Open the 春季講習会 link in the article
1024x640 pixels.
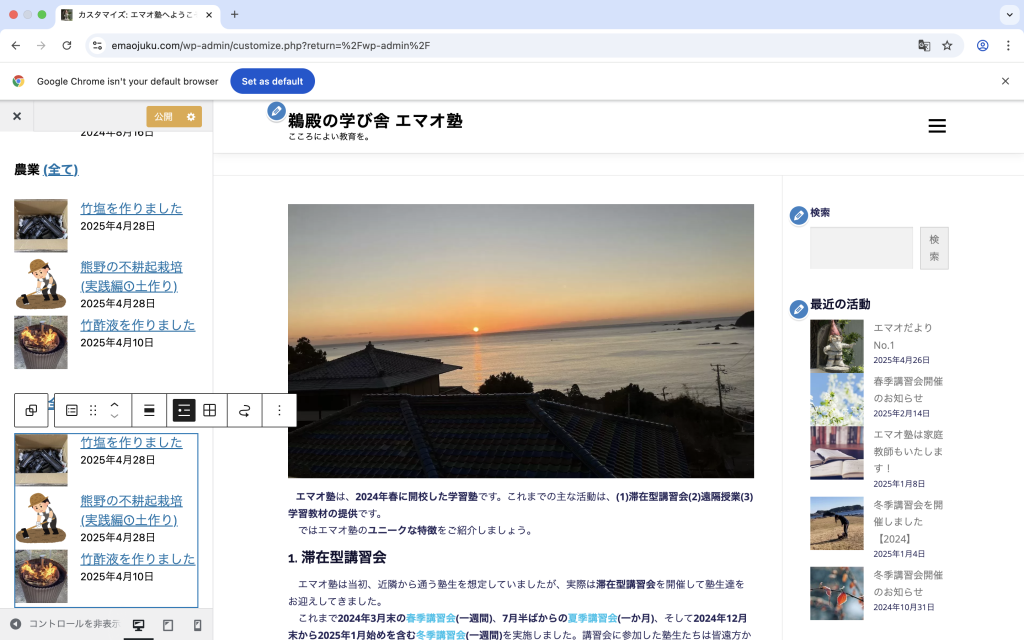(430, 618)
